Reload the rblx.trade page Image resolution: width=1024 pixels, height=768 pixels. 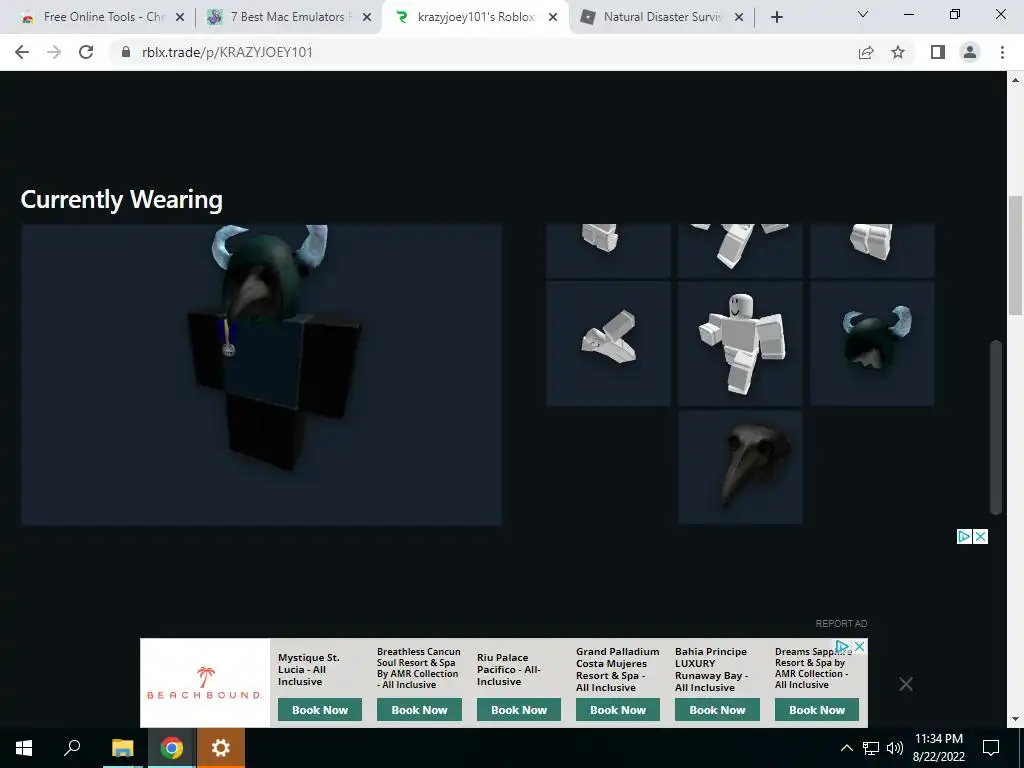coord(86,52)
